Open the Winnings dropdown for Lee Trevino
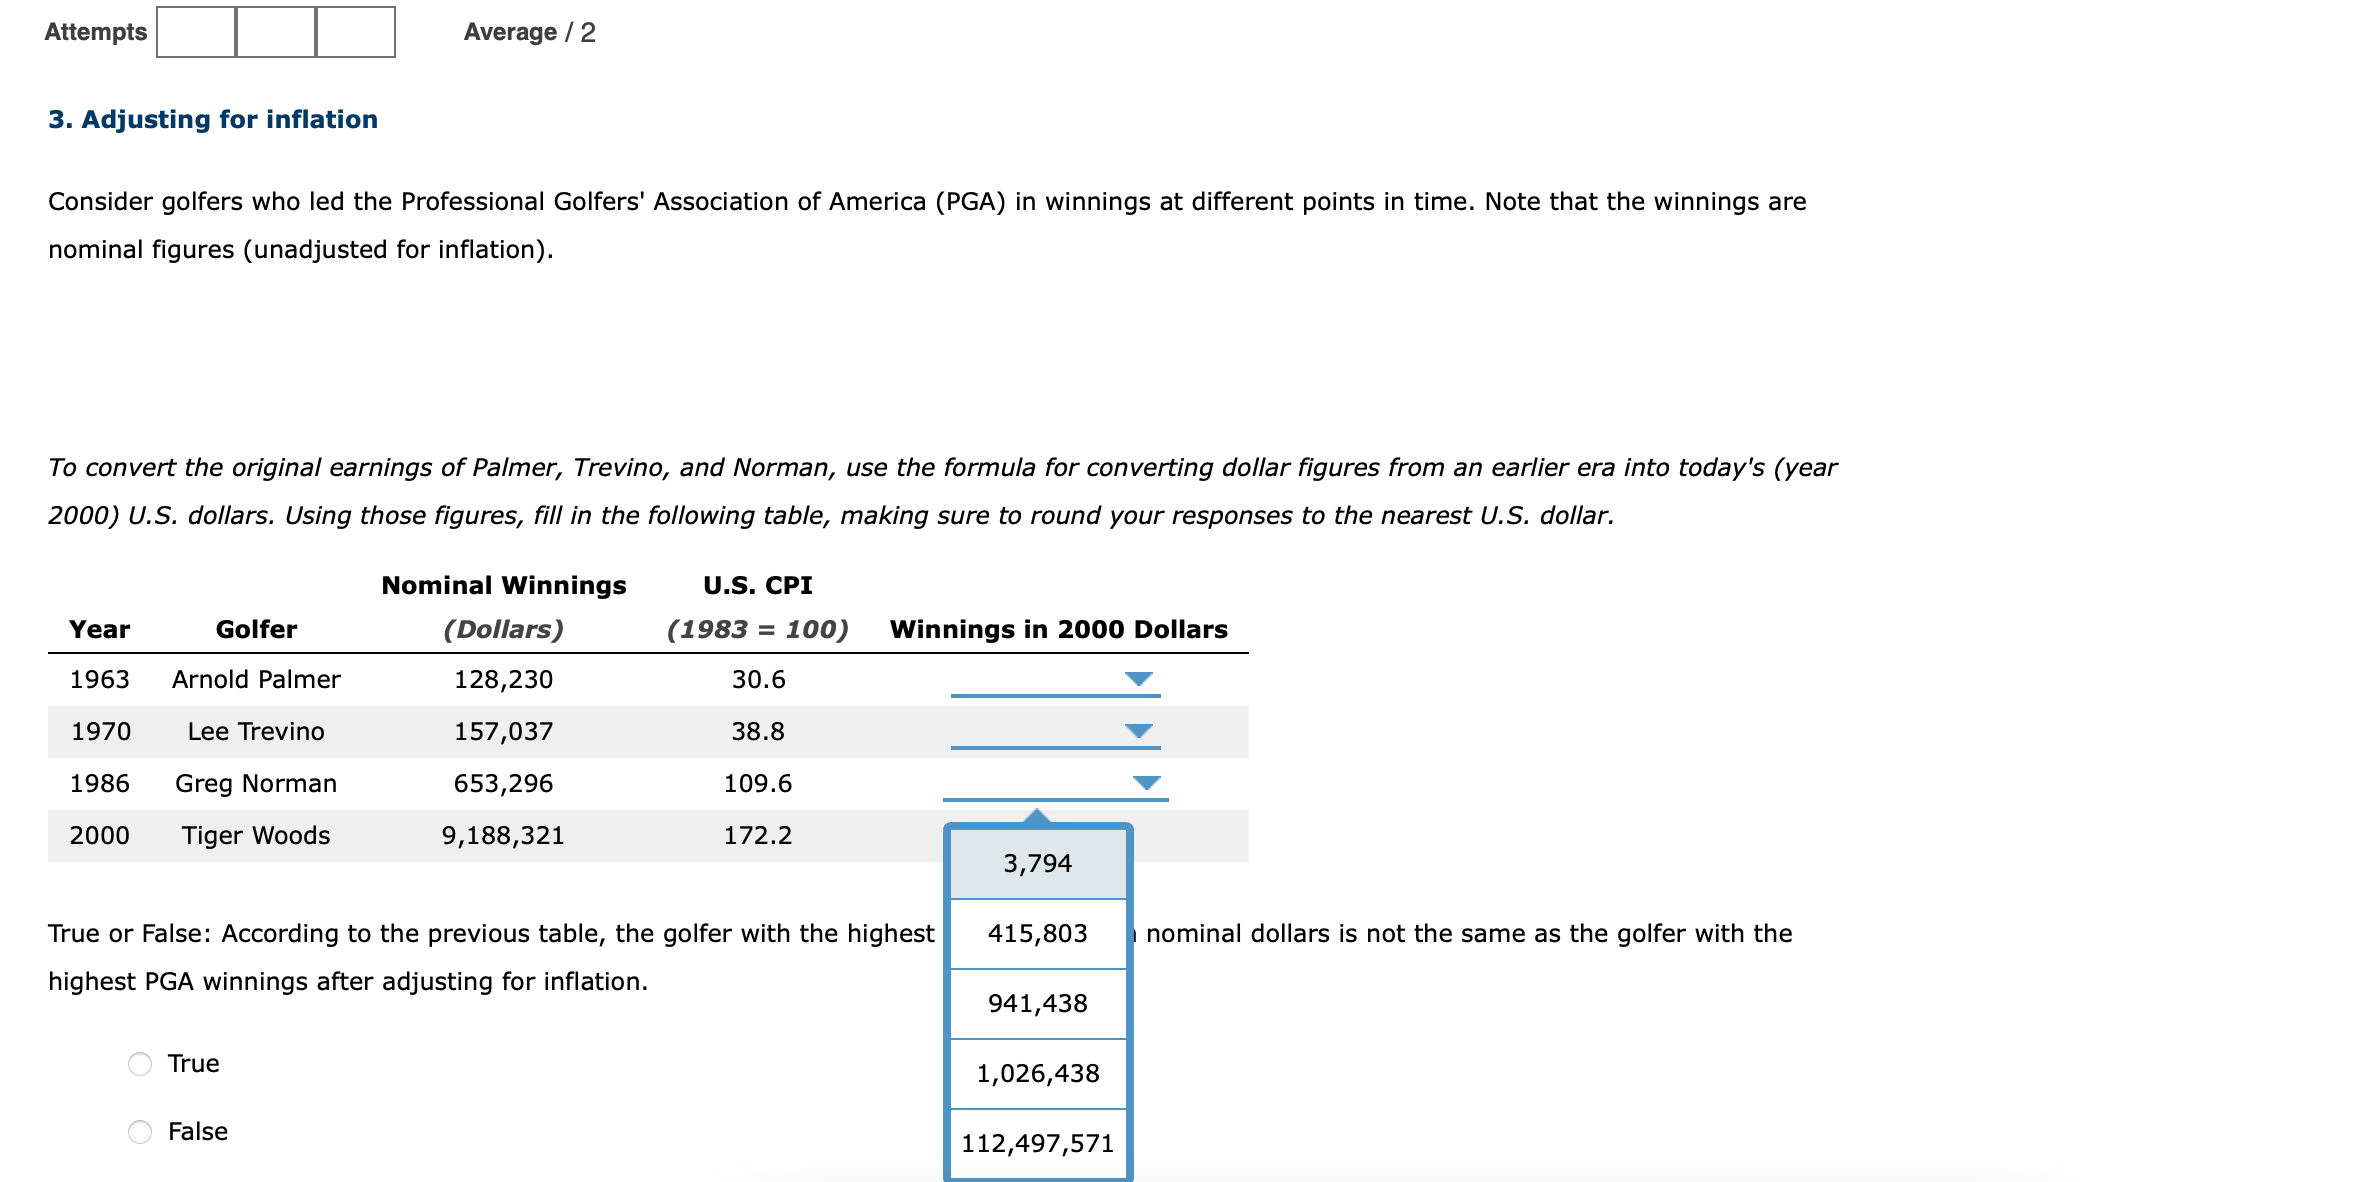Viewport: 2380px width, 1182px height. tap(1141, 730)
